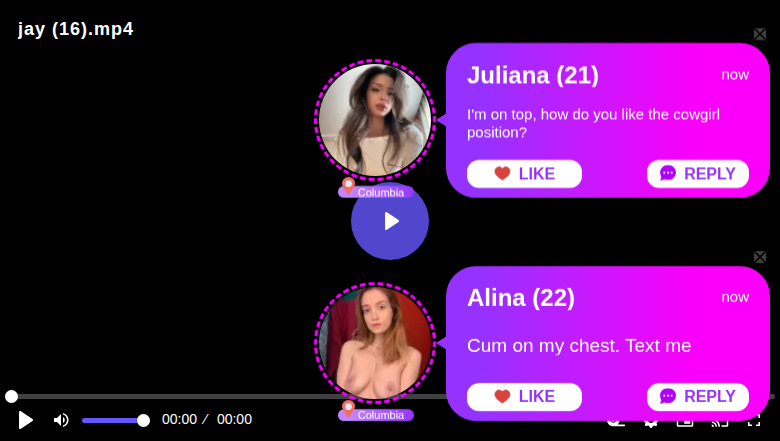The image size is (780, 441).
Task: Mute the audio with the speaker icon
Action: pos(61,420)
